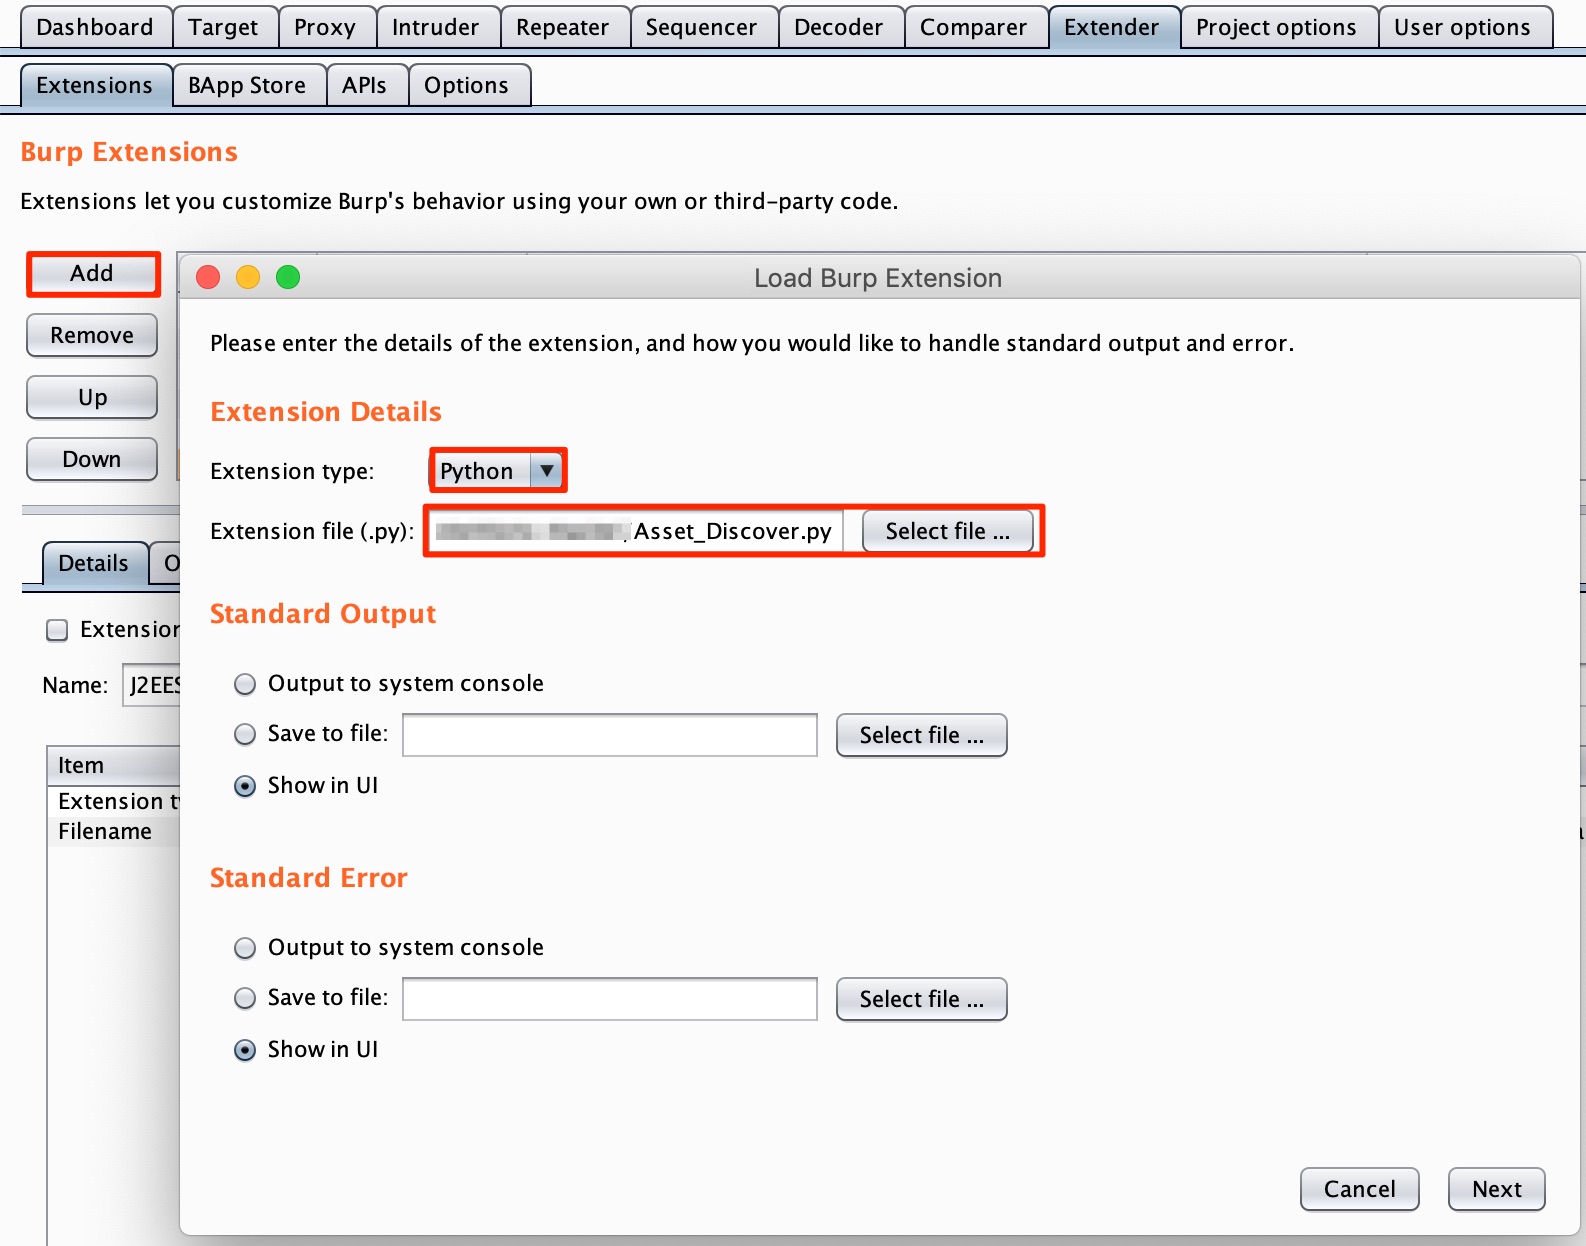
Task: Open the Comparer tab
Action: pos(974,27)
